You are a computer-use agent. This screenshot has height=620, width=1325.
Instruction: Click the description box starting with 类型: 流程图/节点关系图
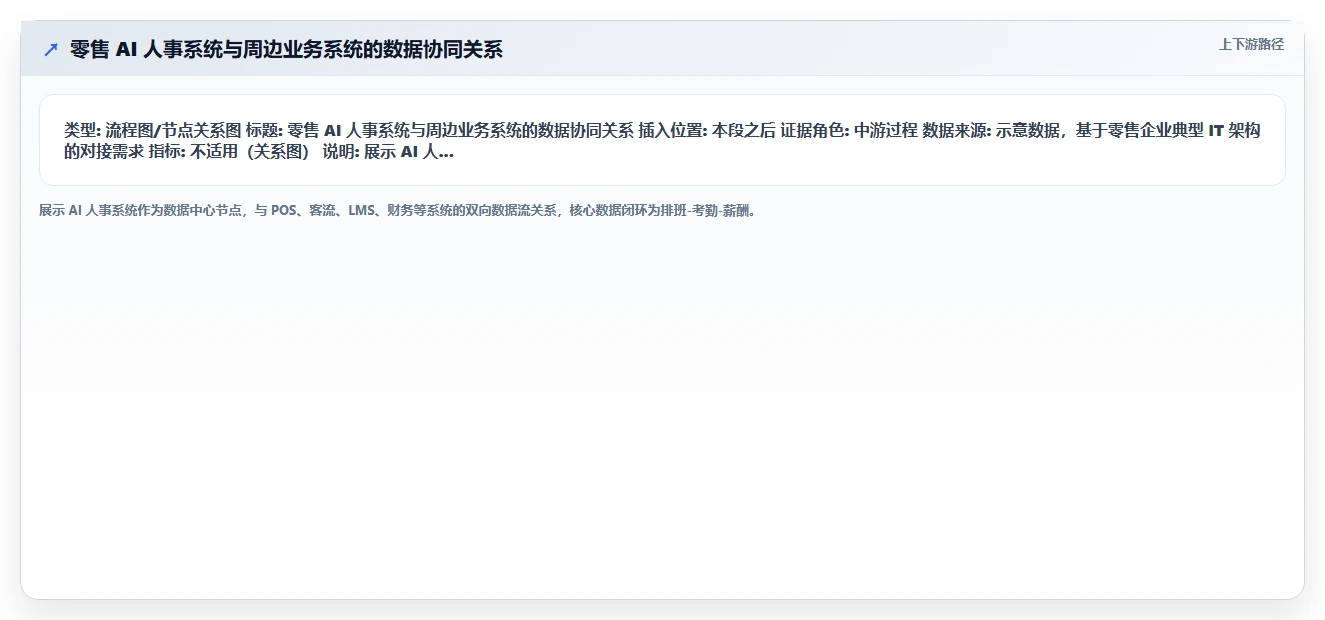(x=662, y=140)
